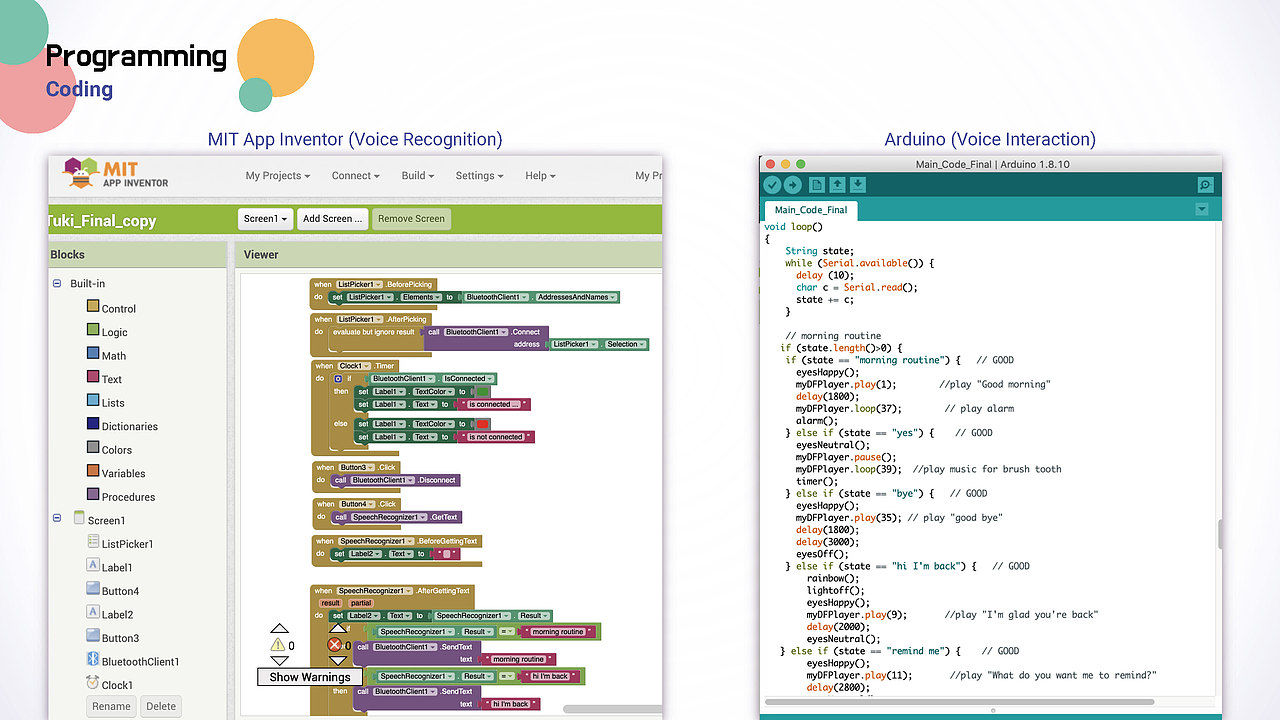
Task: Open the My Projects menu
Action: coord(278,175)
